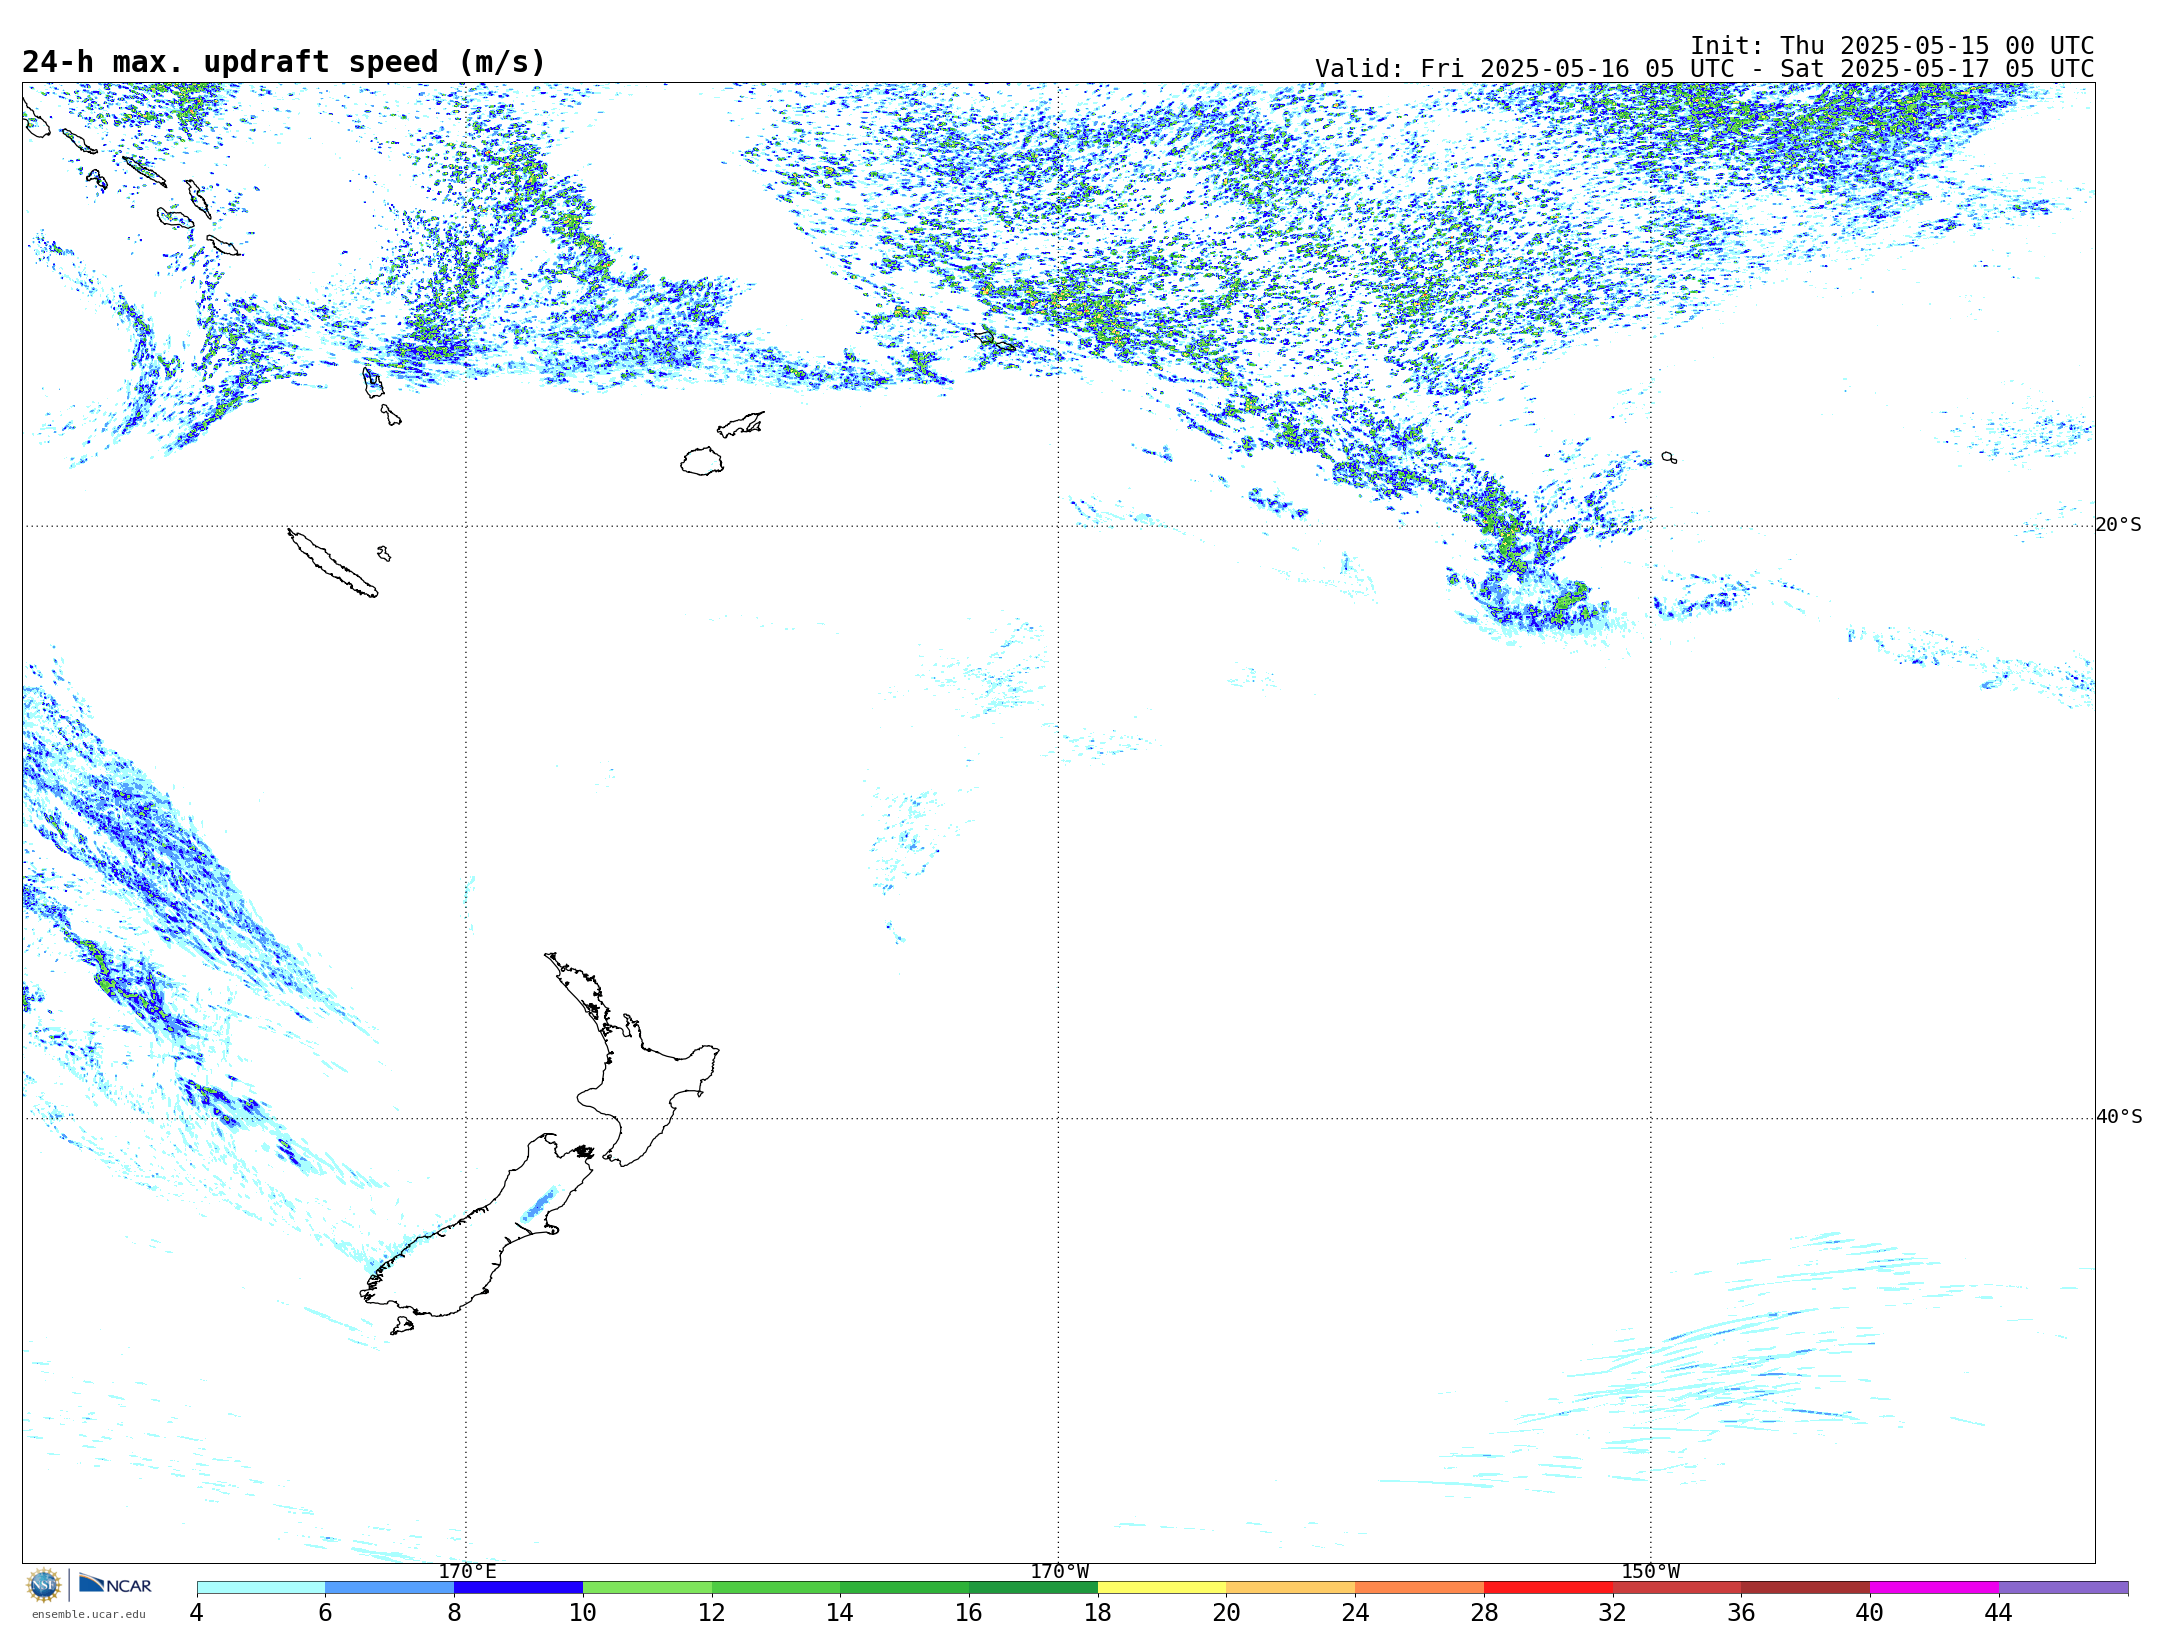Select the light orange 20-24 color swatch
This screenshot has height=1626, width=2160.
[x=1291, y=1588]
